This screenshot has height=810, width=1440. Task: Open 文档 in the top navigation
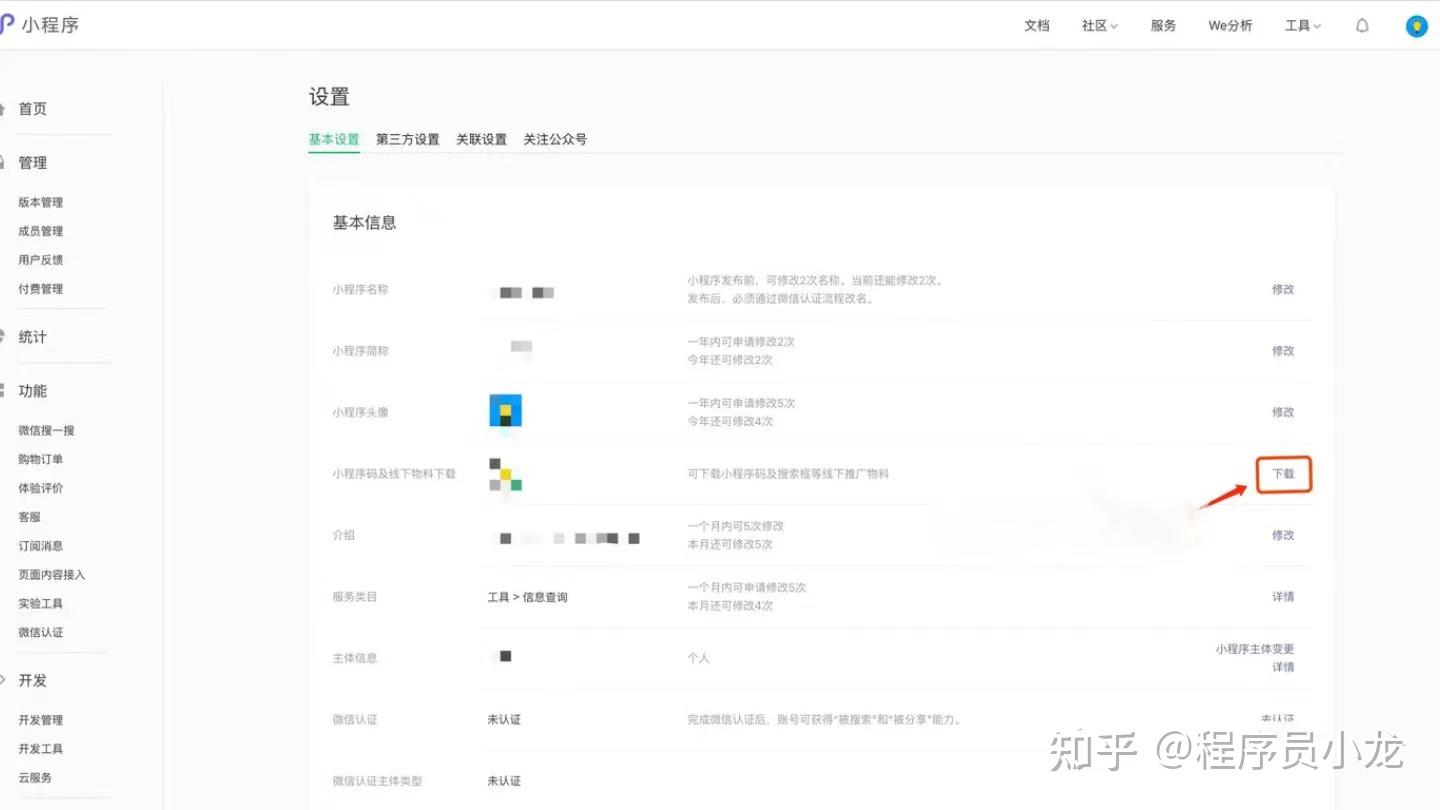[x=1037, y=26]
